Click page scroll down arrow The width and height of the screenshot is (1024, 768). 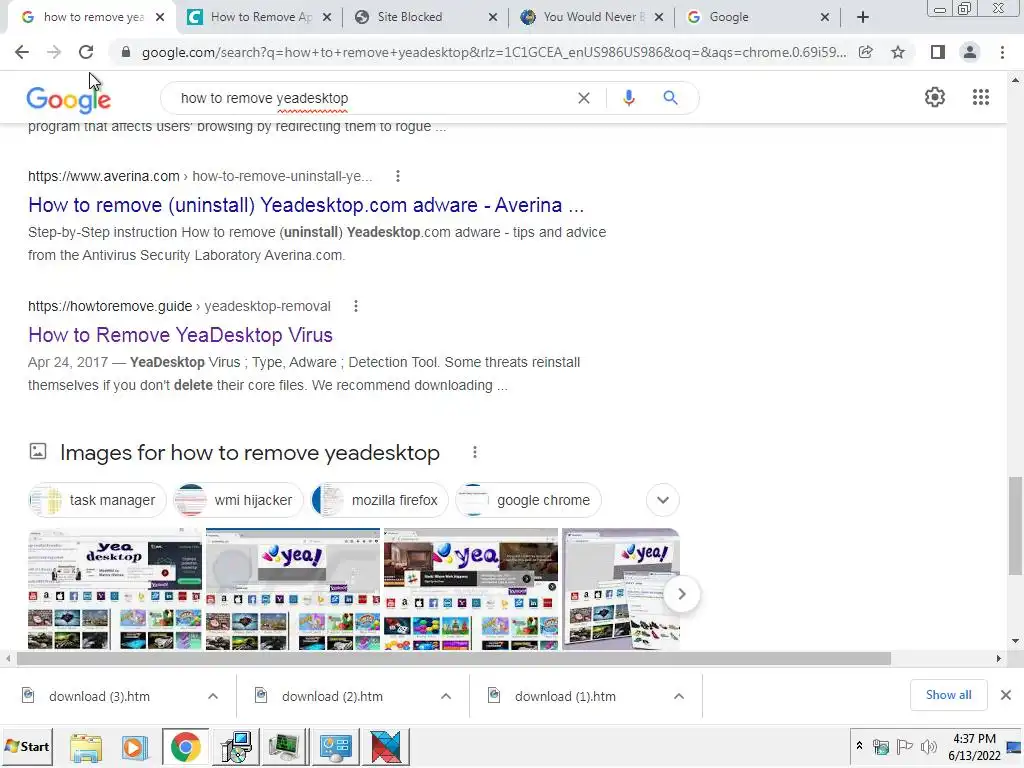1014,641
